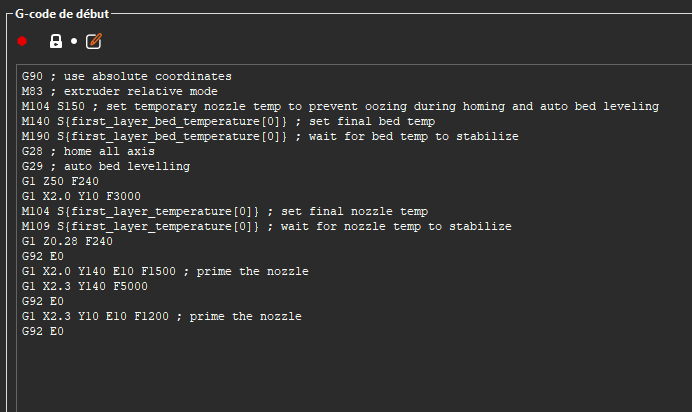
Task: Click the 'G-code de début' section title
Action: (62, 14)
